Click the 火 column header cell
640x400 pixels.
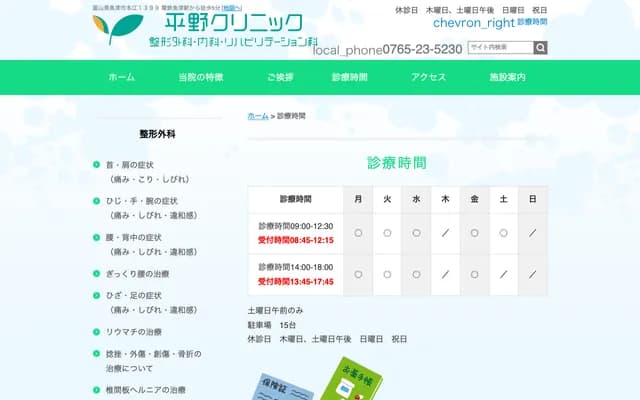click(387, 199)
